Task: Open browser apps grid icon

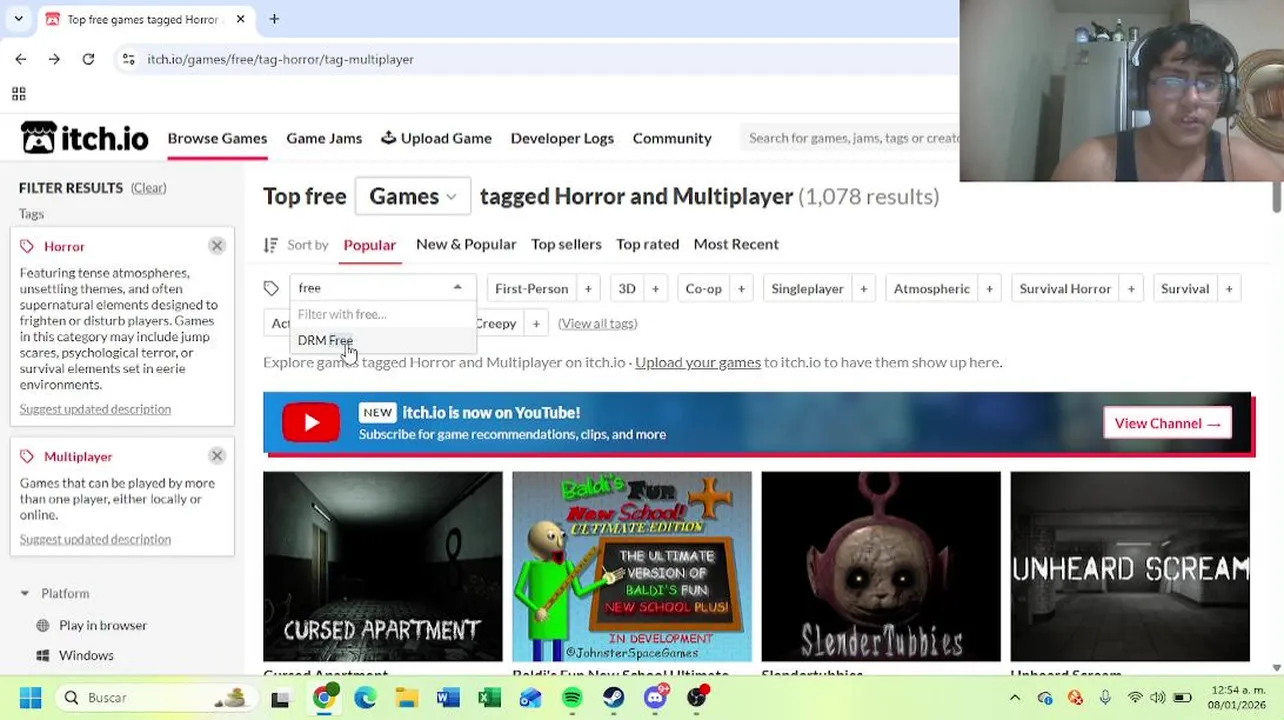Action: pyautogui.click(x=18, y=94)
